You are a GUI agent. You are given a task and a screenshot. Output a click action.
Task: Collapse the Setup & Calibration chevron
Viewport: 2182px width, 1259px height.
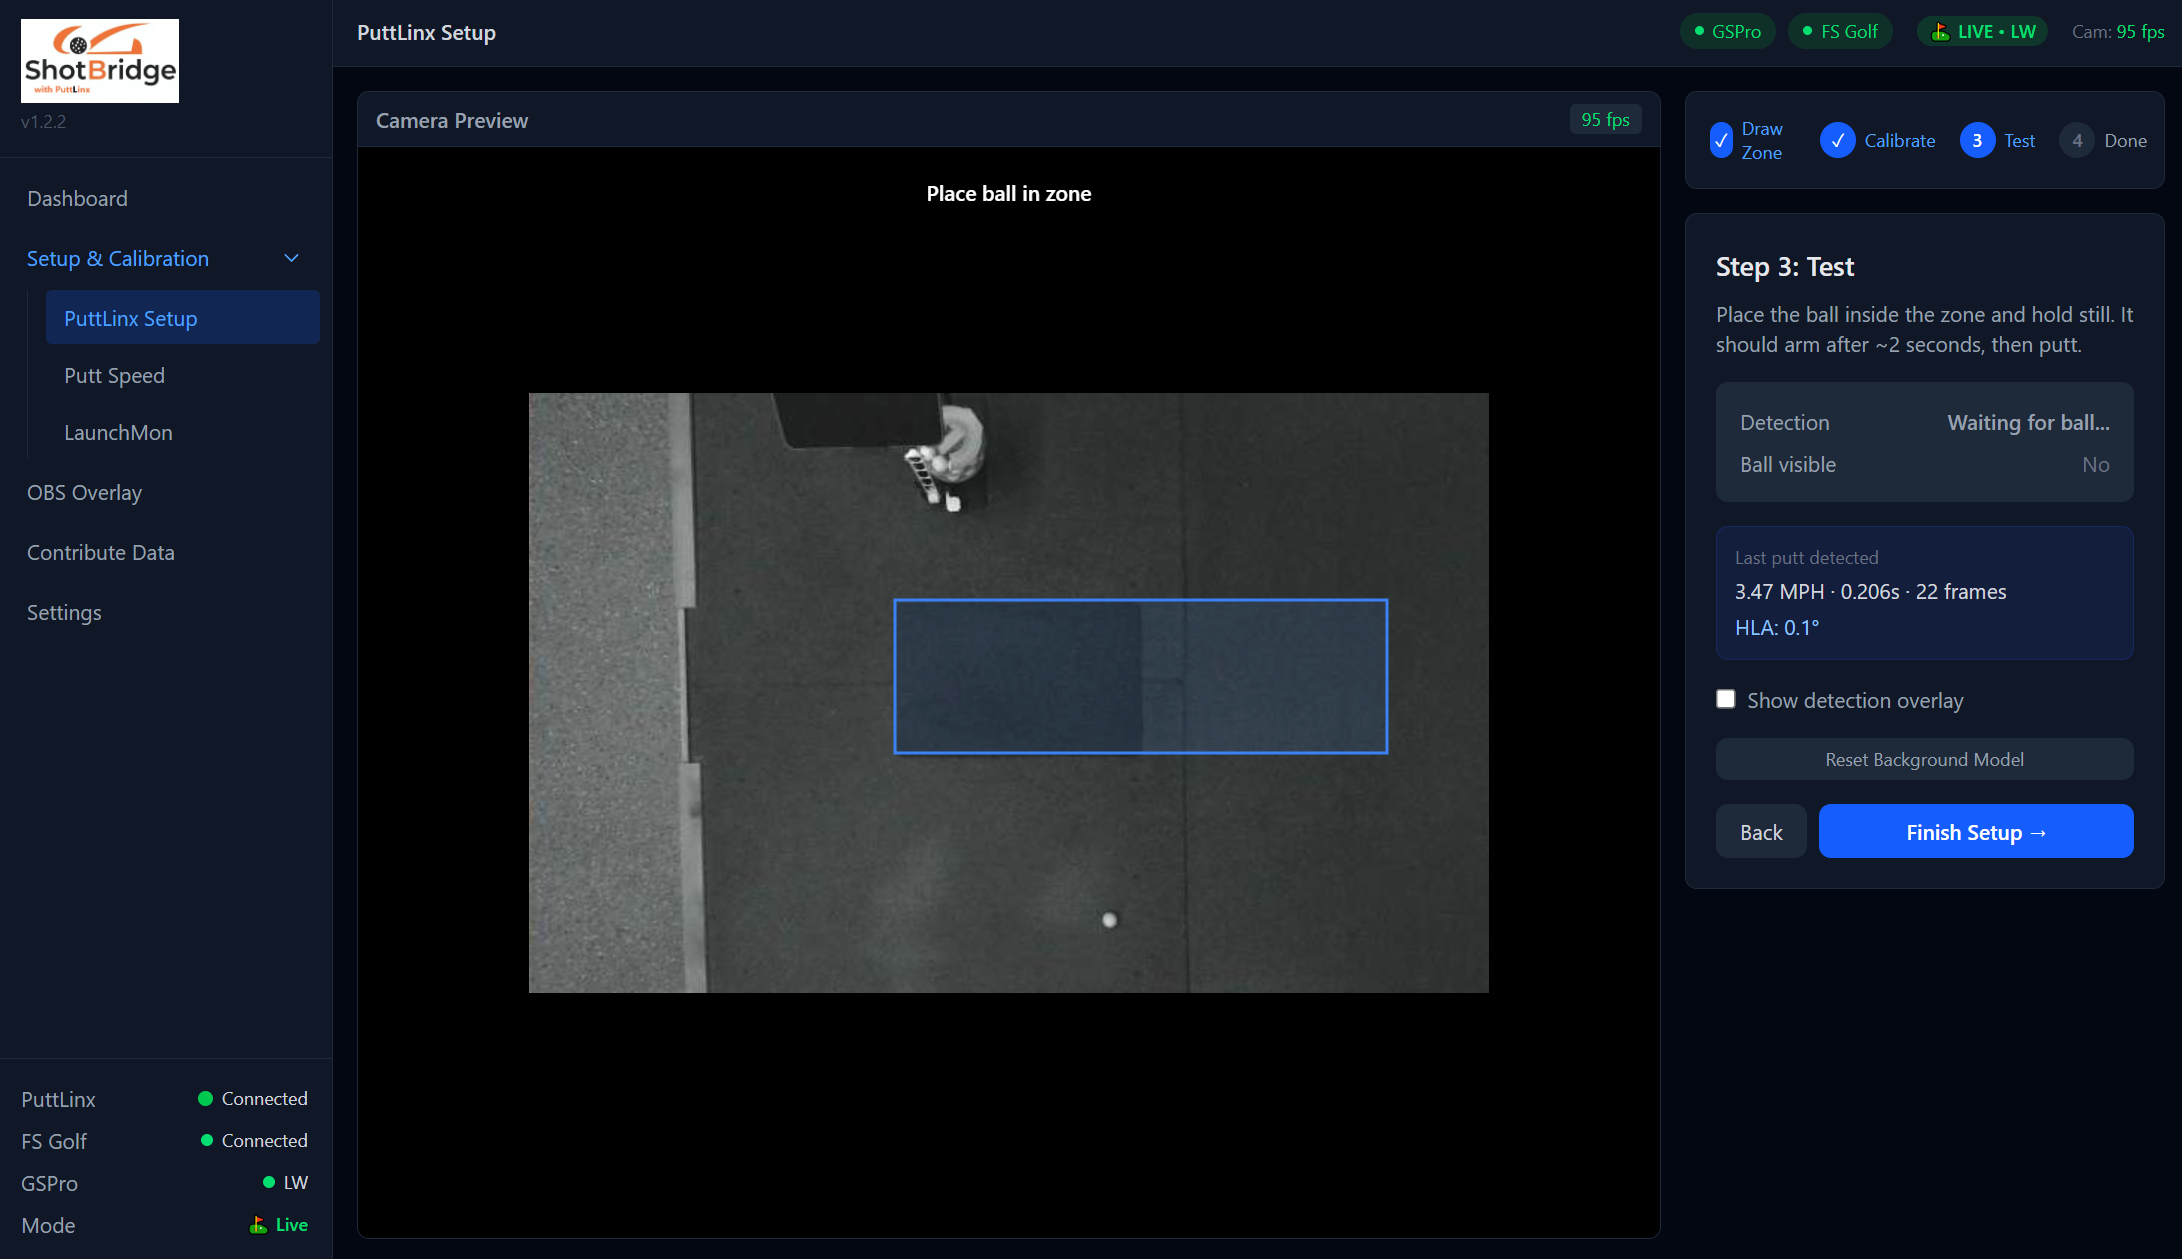point(292,258)
